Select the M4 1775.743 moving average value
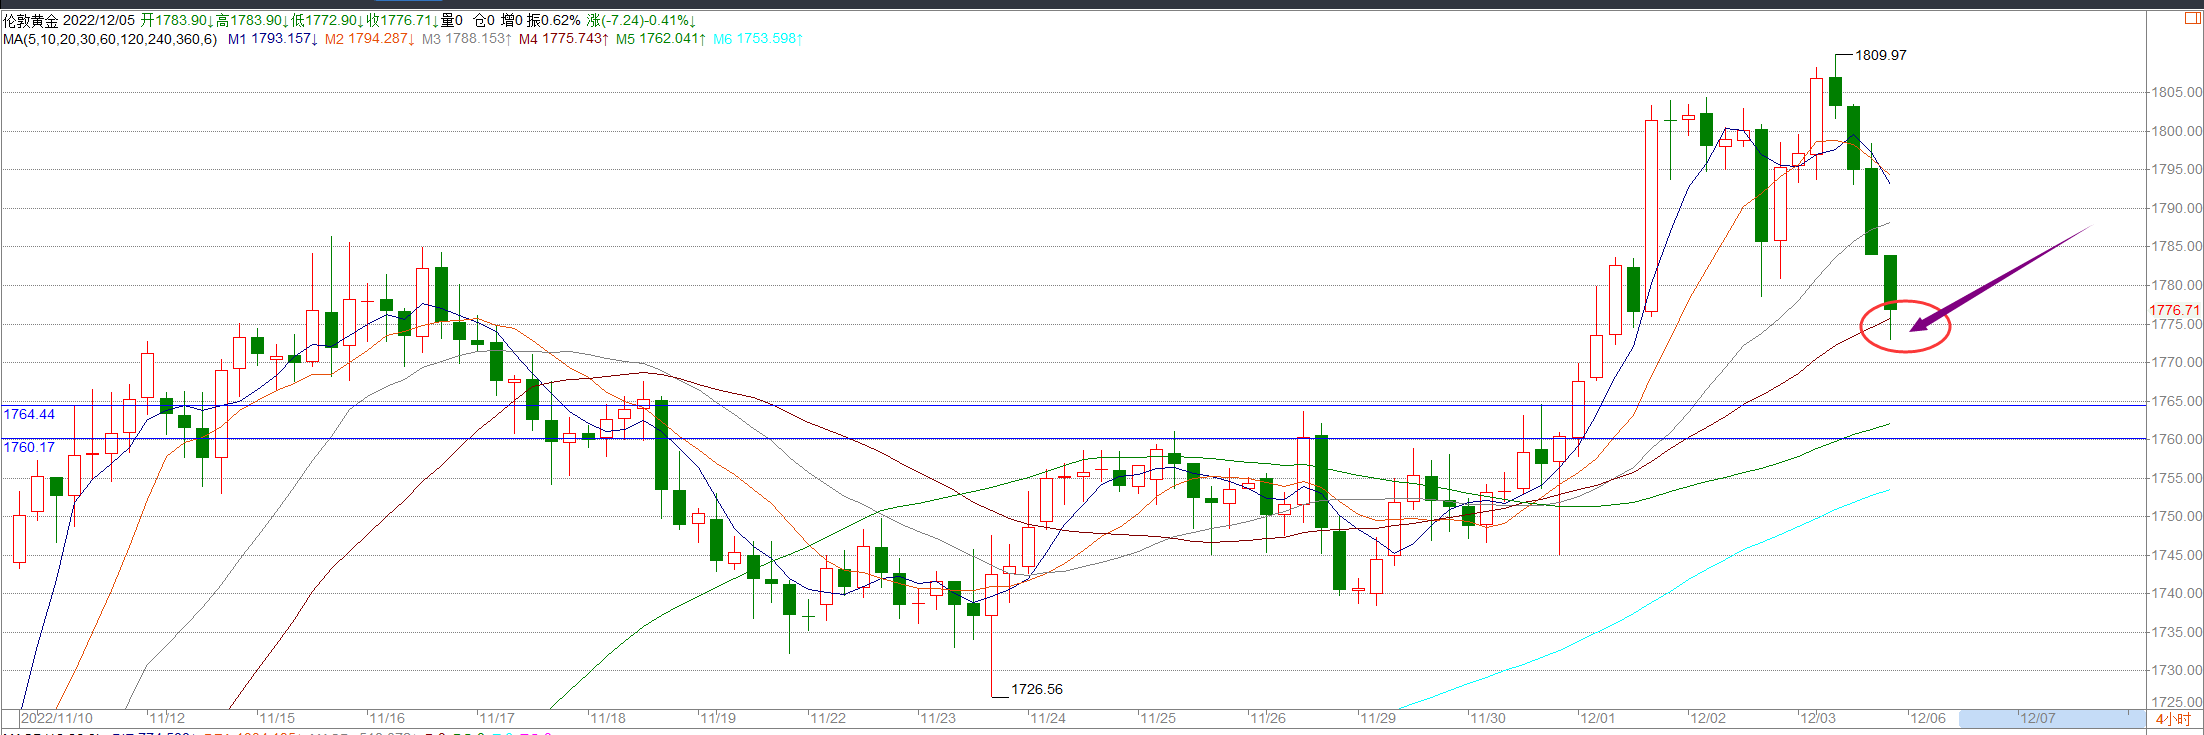 564,39
